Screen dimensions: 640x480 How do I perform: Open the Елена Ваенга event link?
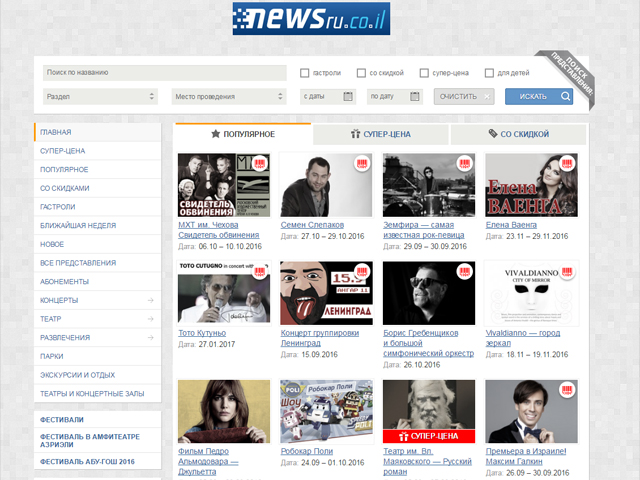tap(511, 225)
